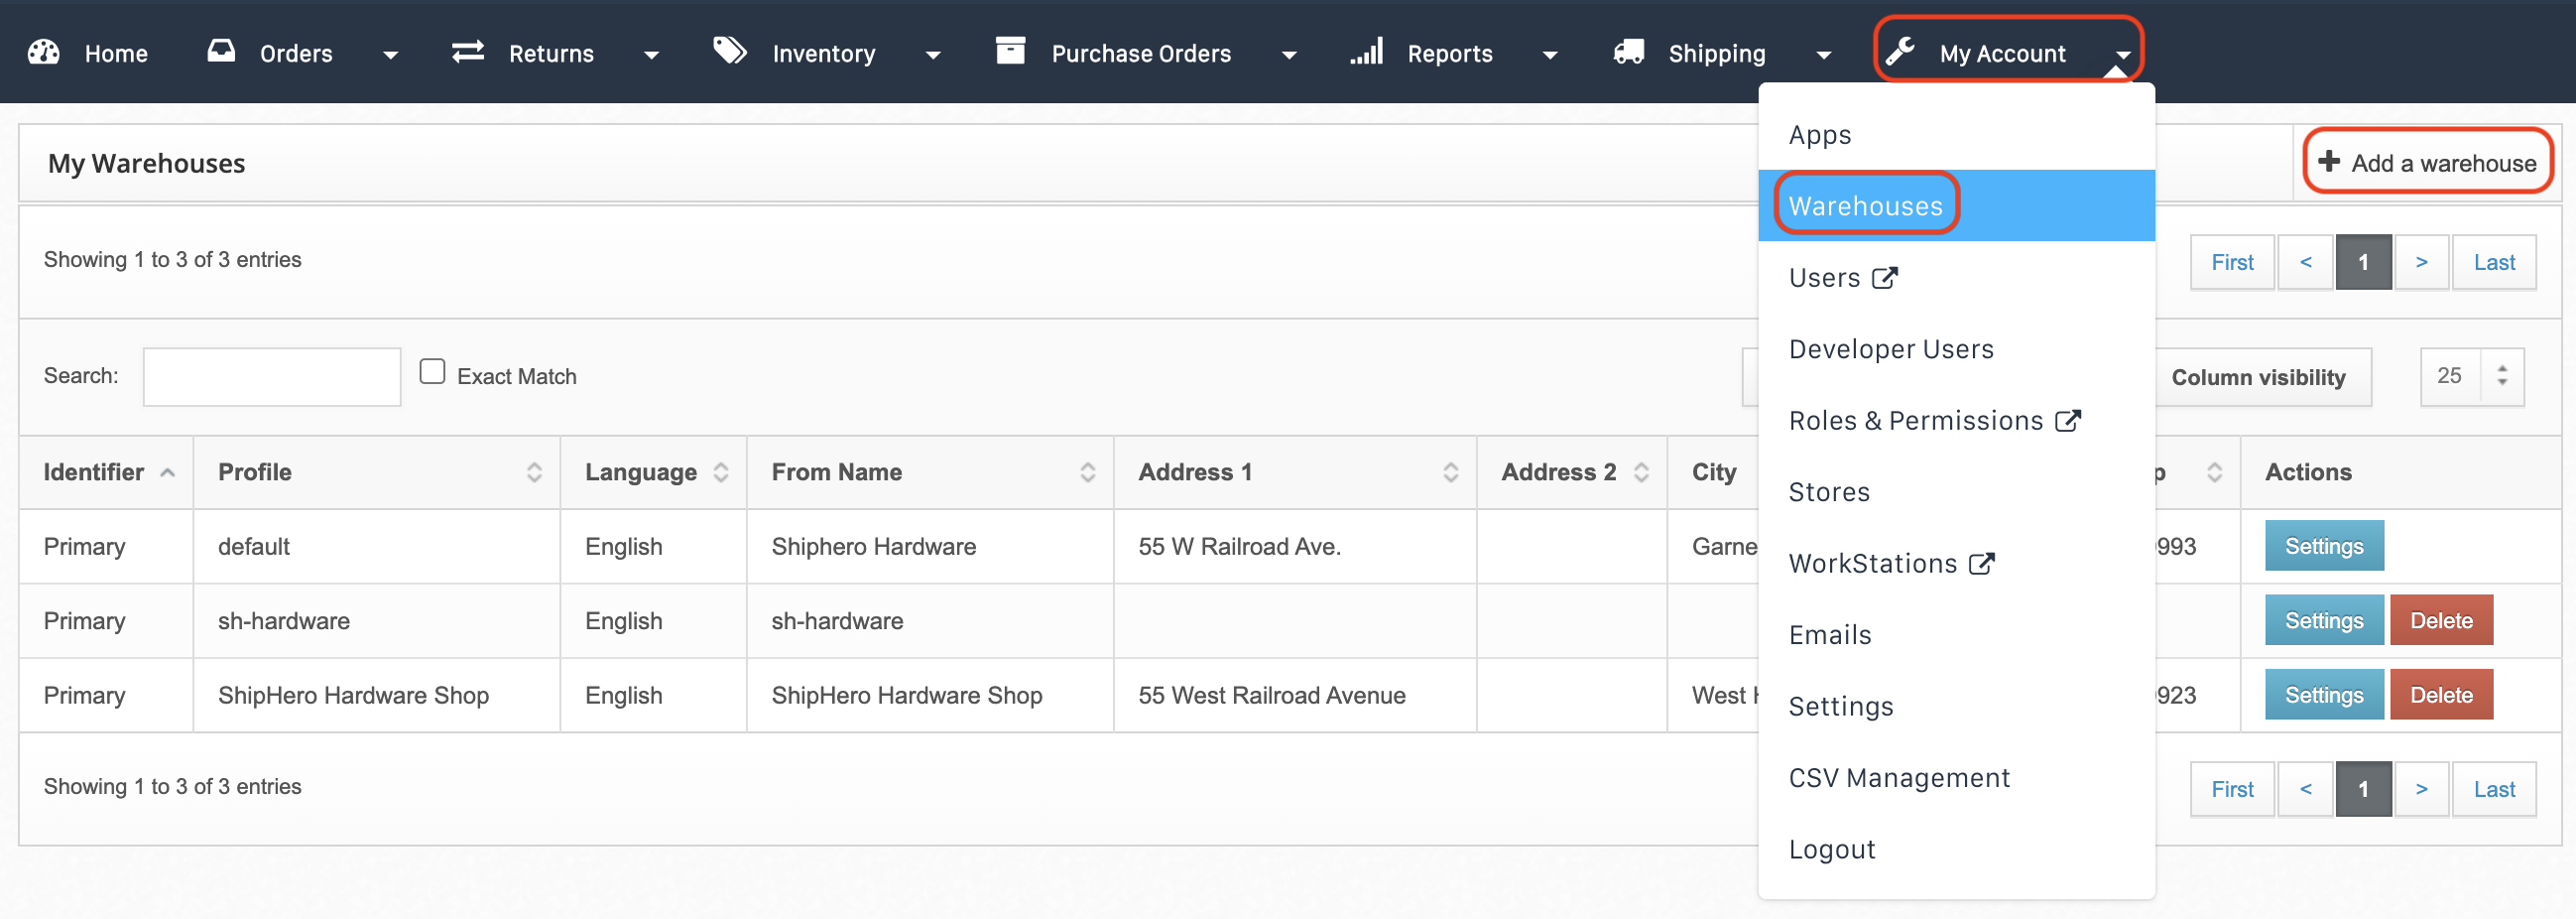Click the Orders inbox tray icon
The image size is (2576, 919).
(x=221, y=52)
